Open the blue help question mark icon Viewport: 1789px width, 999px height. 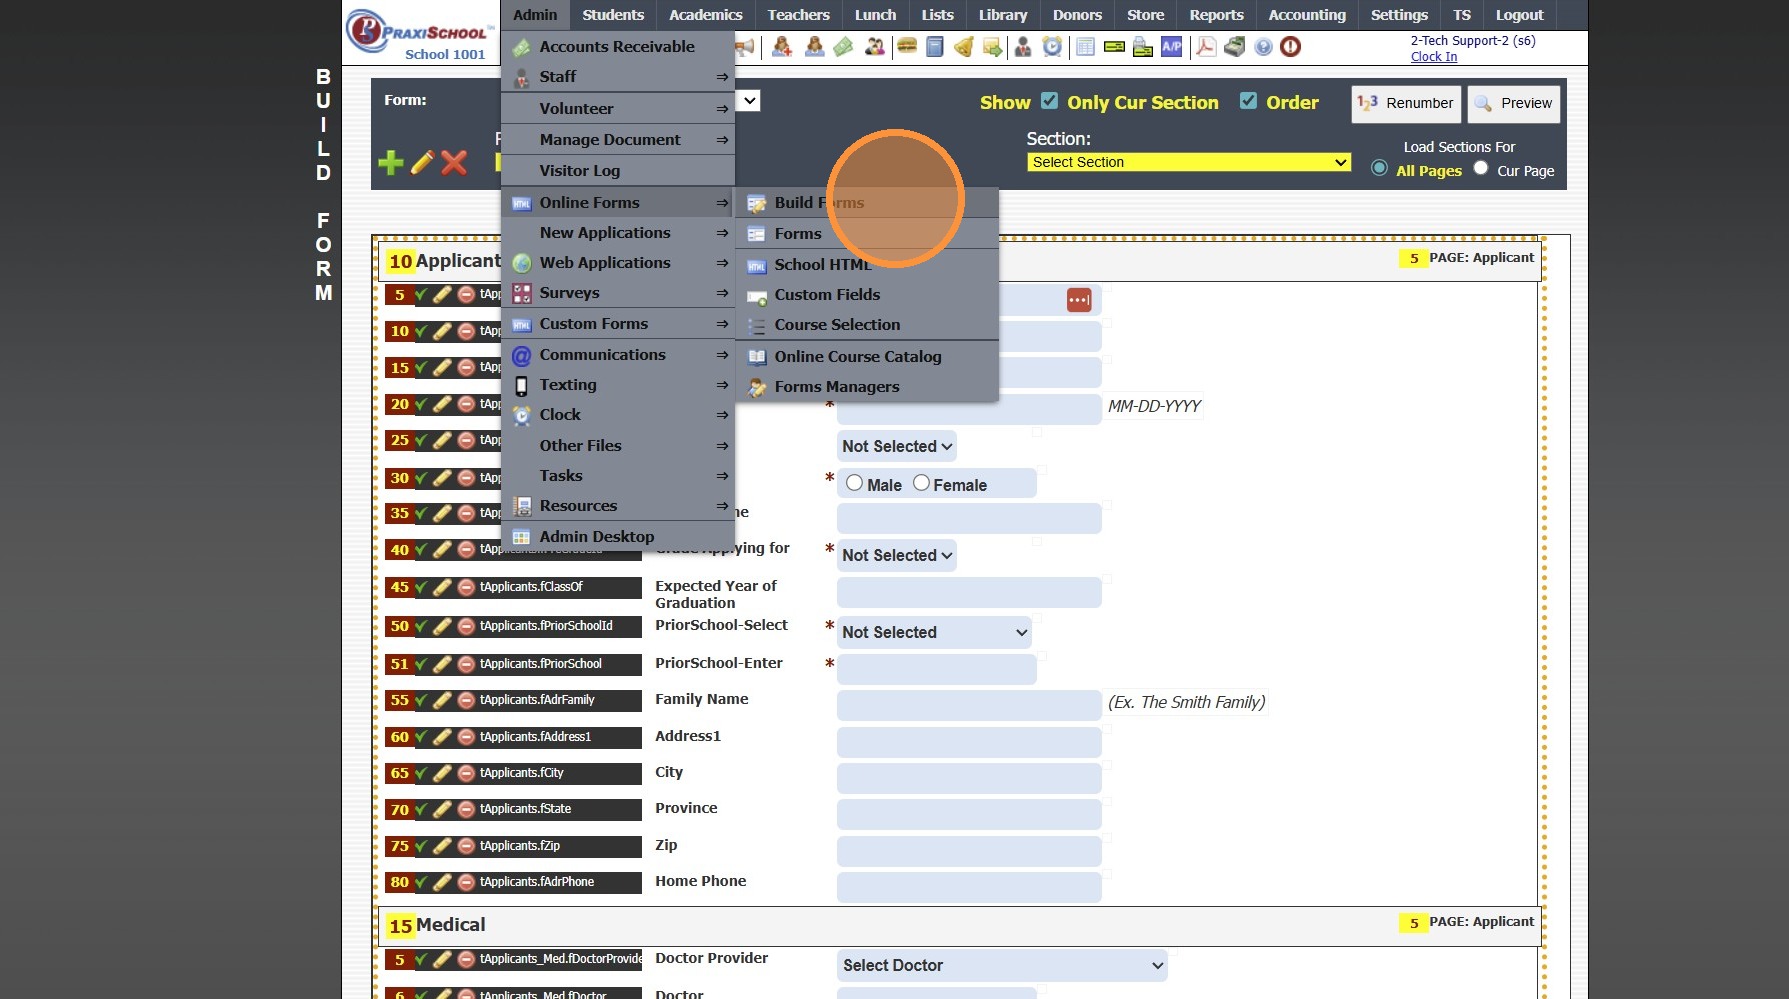pyautogui.click(x=1264, y=47)
